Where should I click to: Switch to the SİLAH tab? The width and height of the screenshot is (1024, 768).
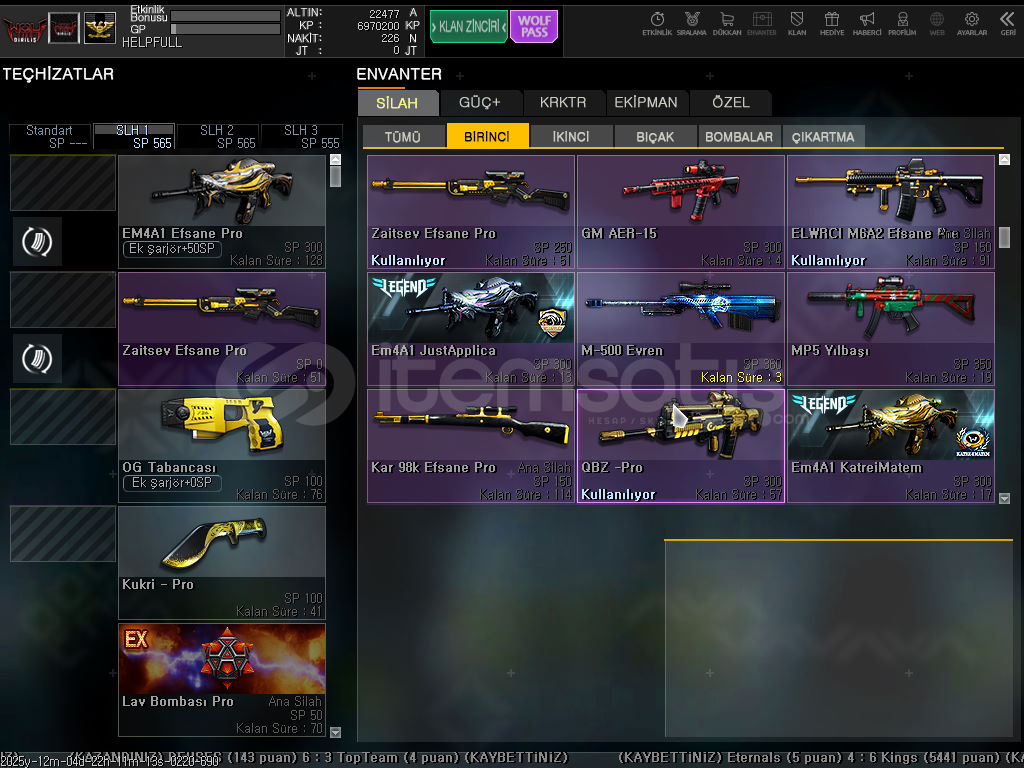click(397, 103)
